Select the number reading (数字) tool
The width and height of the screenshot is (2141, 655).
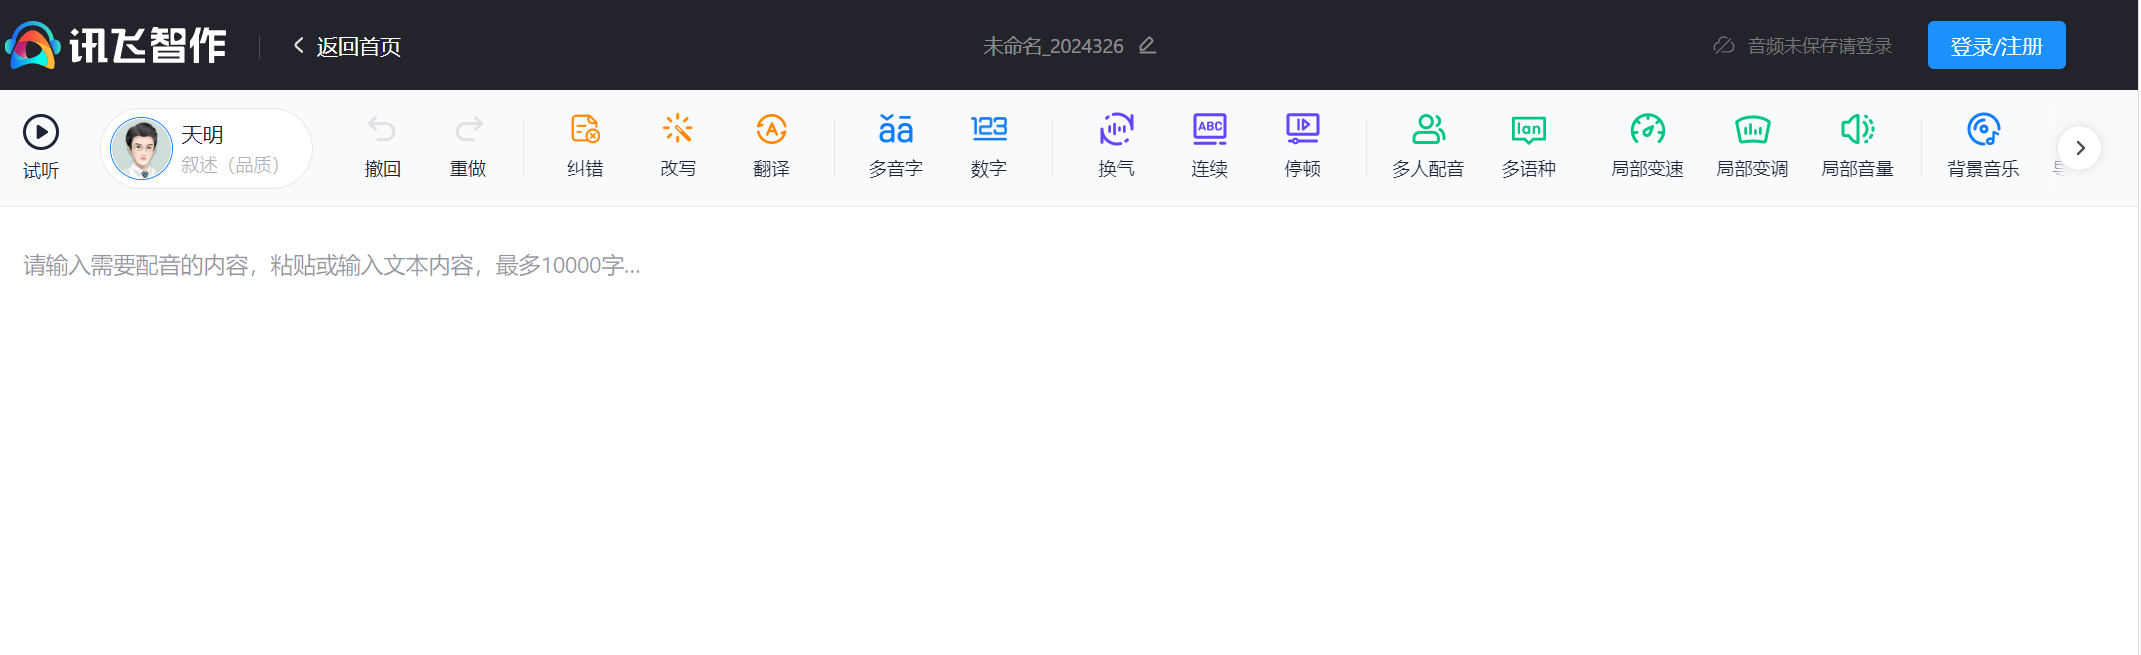pos(988,130)
